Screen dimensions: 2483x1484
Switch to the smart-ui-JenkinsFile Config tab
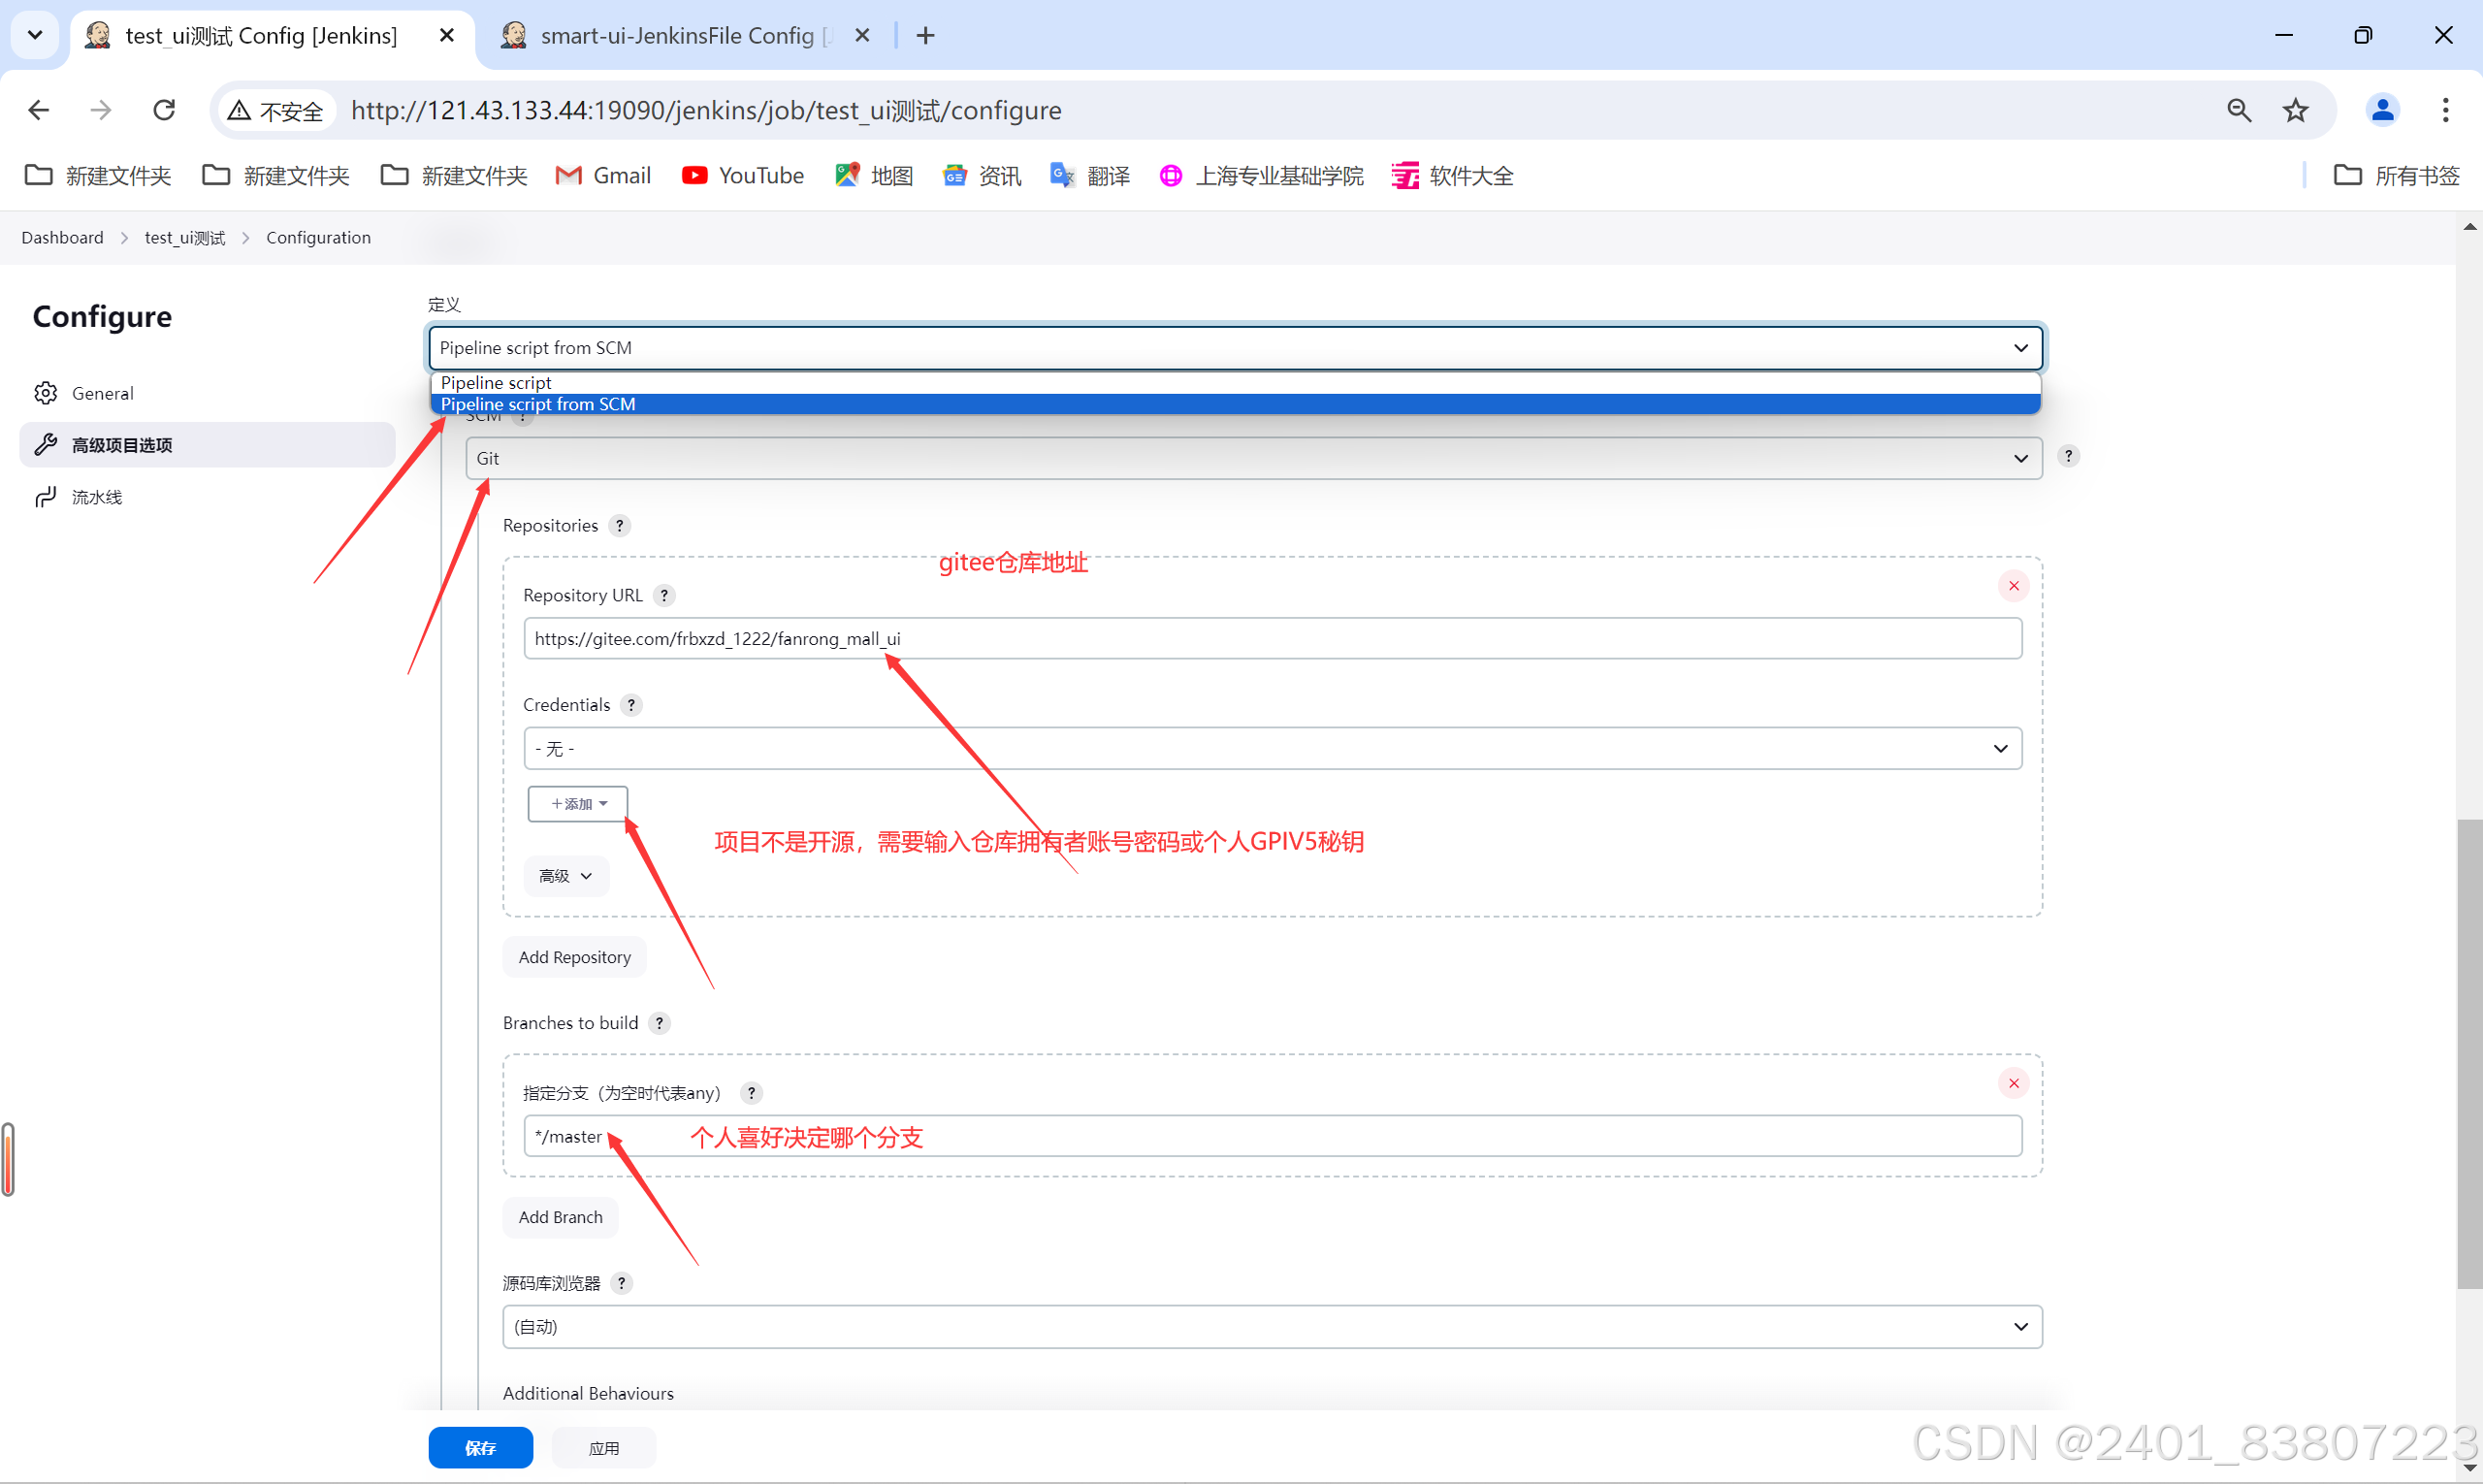(x=665, y=35)
